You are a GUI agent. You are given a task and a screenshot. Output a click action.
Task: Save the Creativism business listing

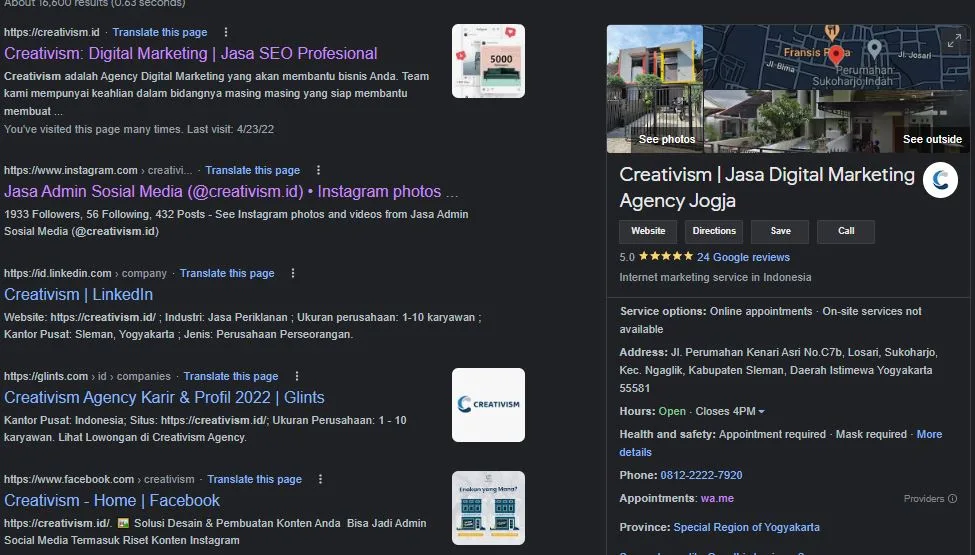[x=780, y=231]
